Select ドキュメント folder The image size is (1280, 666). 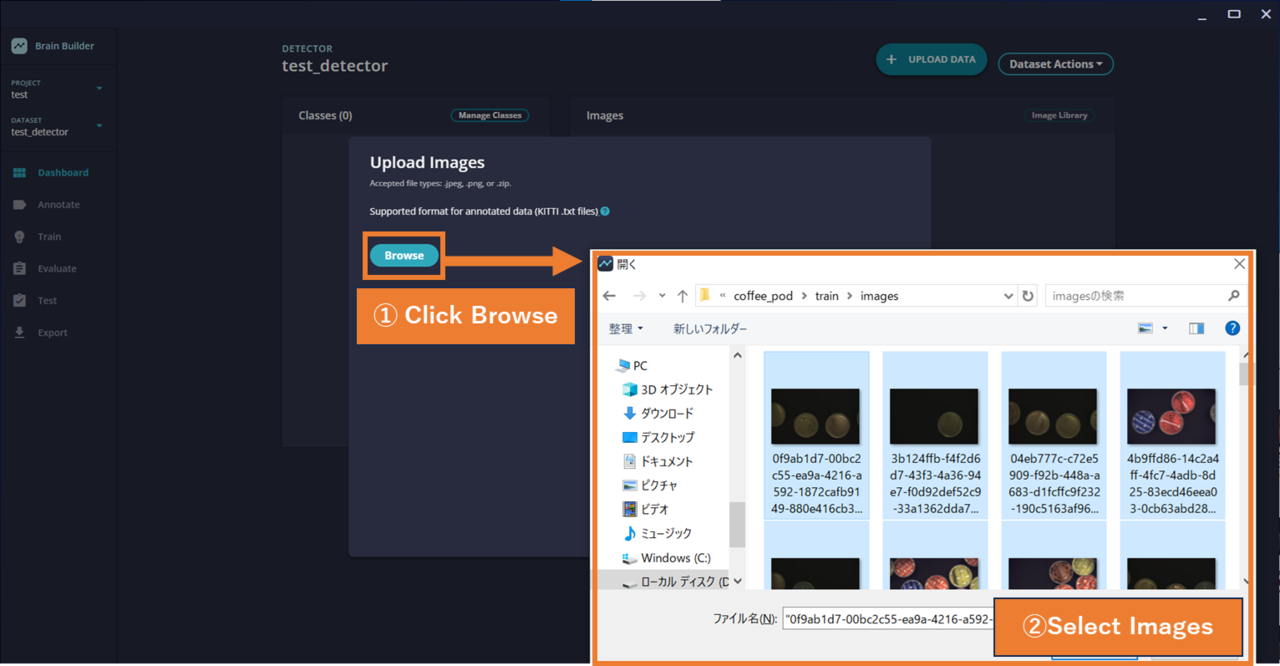pos(658,462)
